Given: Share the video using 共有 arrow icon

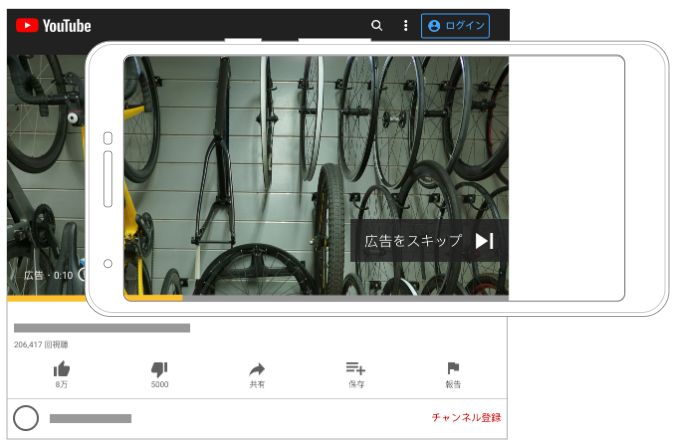Looking at the screenshot, I should tap(257, 369).
